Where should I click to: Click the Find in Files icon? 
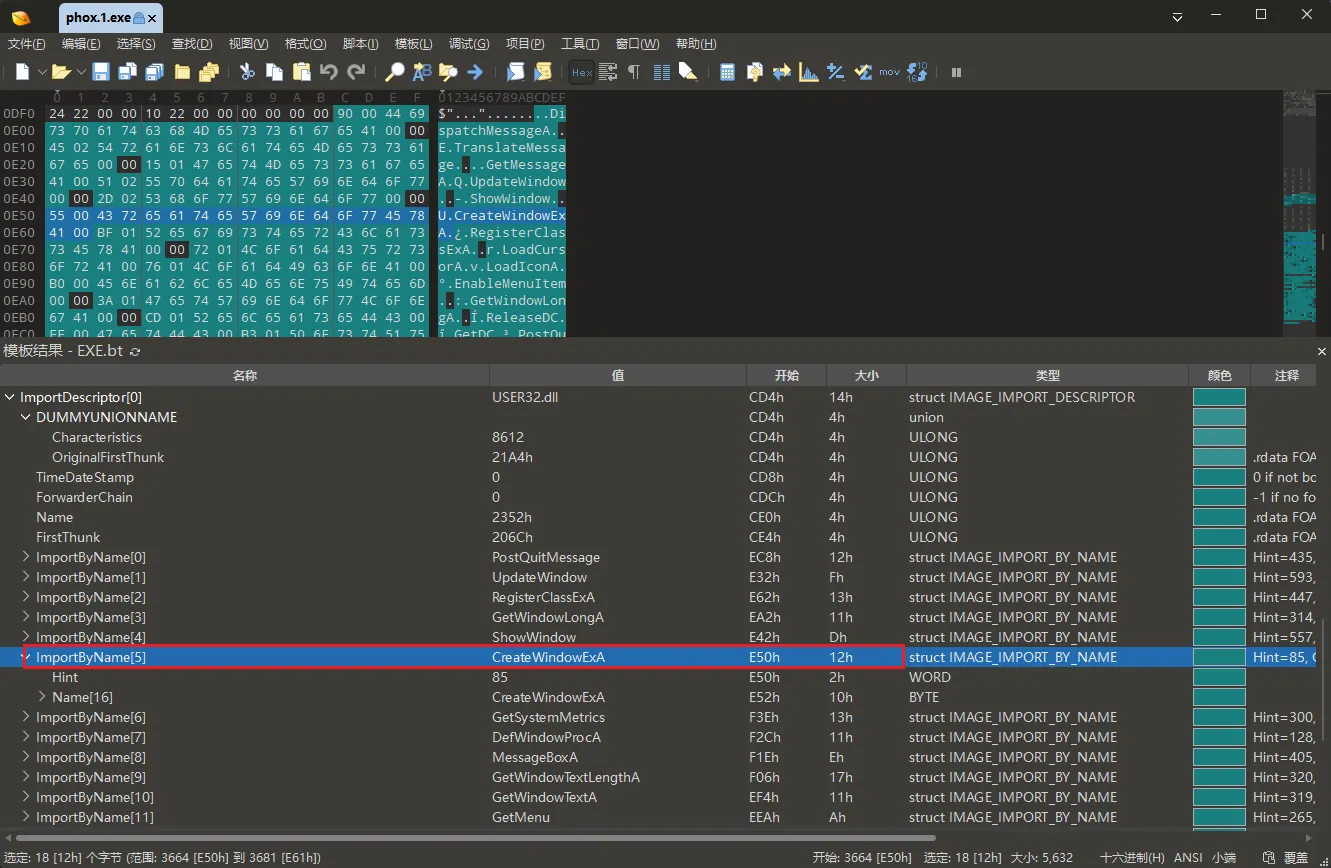448,72
